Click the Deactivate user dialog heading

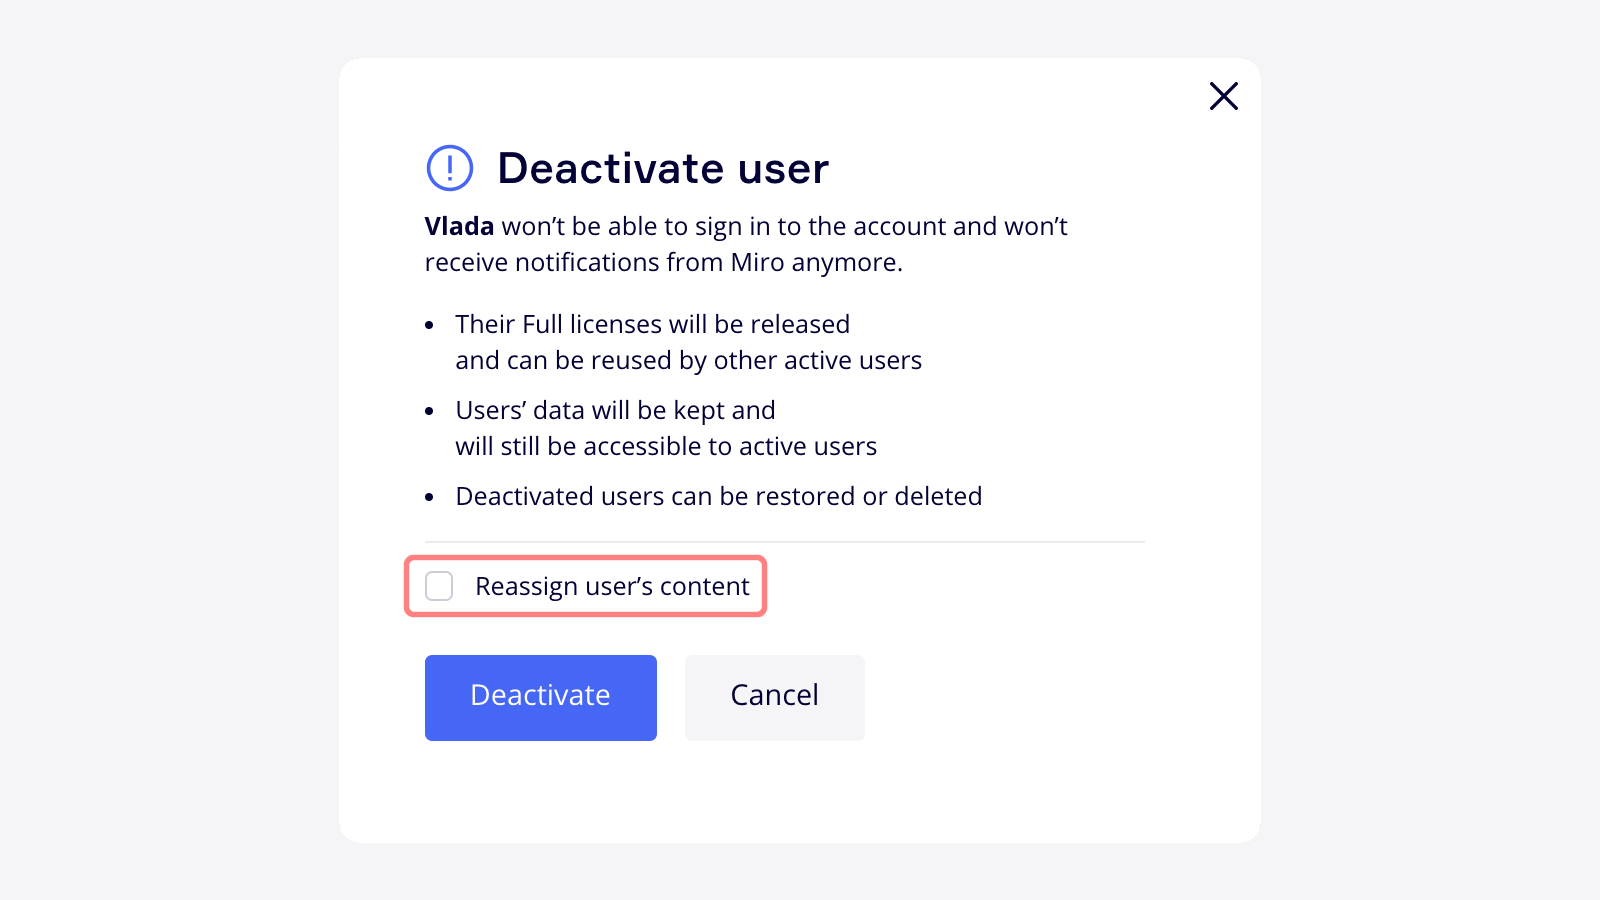pos(662,168)
